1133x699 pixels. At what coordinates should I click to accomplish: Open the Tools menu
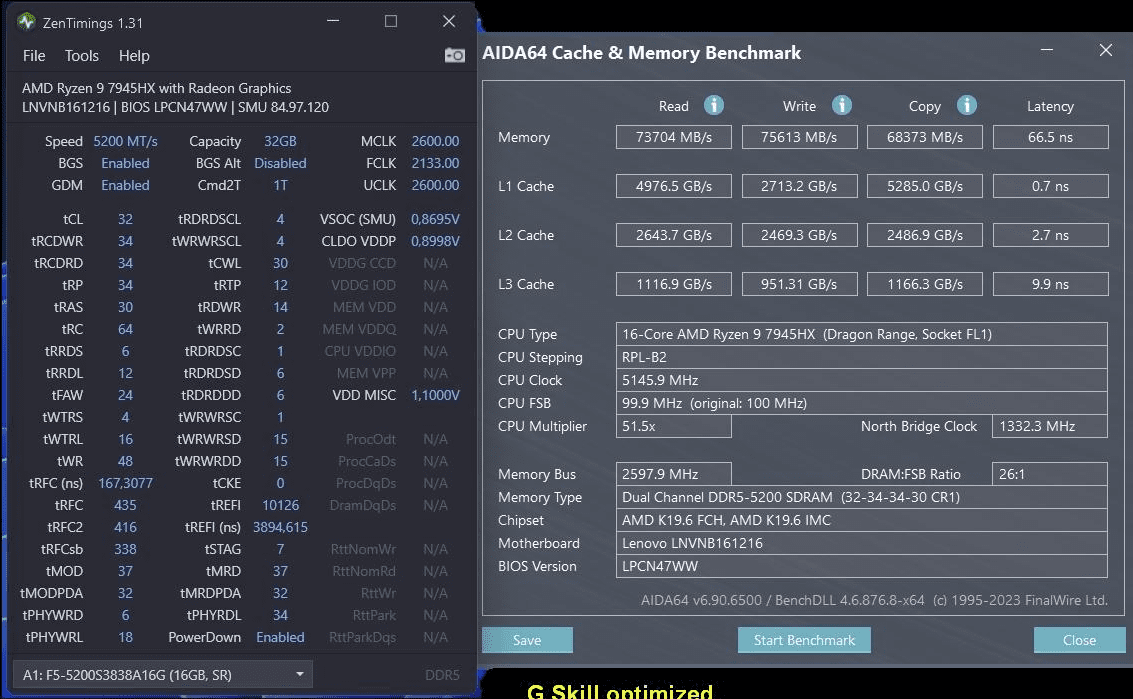pos(82,56)
